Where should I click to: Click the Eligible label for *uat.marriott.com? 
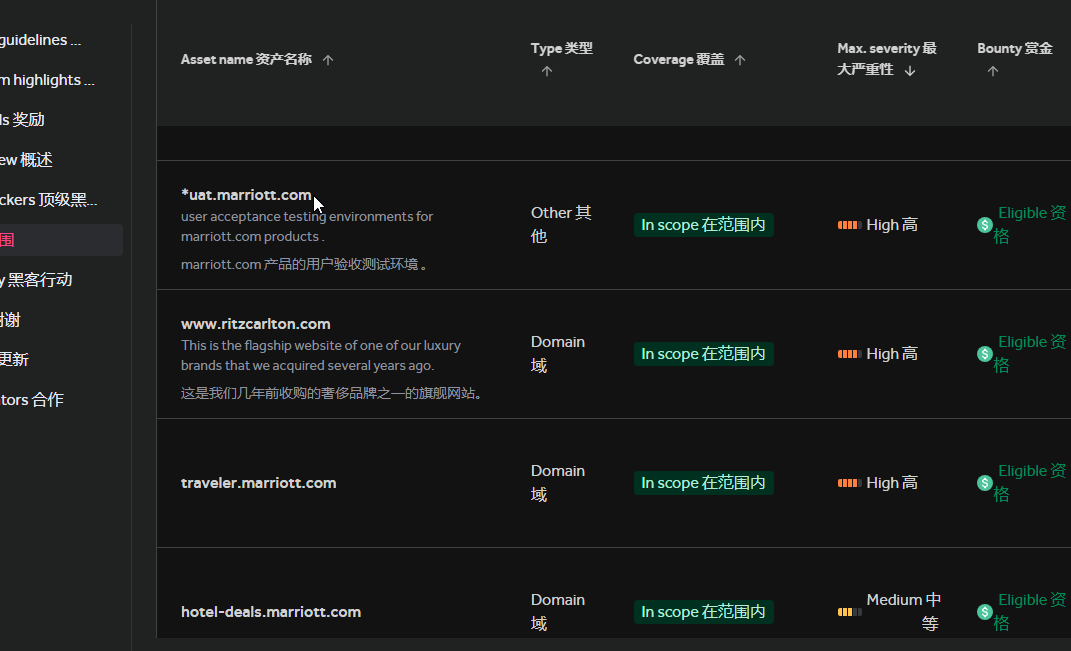(1030, 225)
